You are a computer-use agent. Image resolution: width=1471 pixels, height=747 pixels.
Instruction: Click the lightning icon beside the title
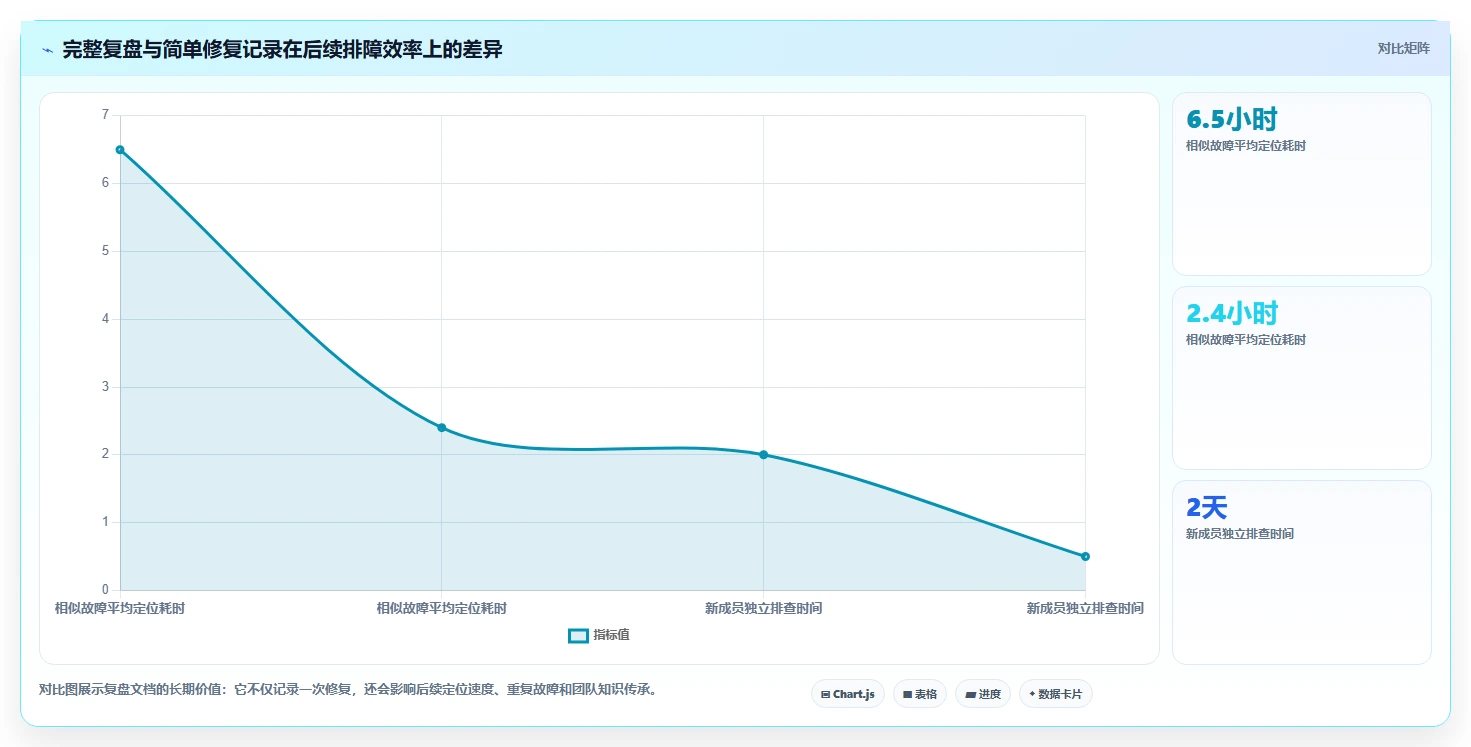tap(48, 50)
